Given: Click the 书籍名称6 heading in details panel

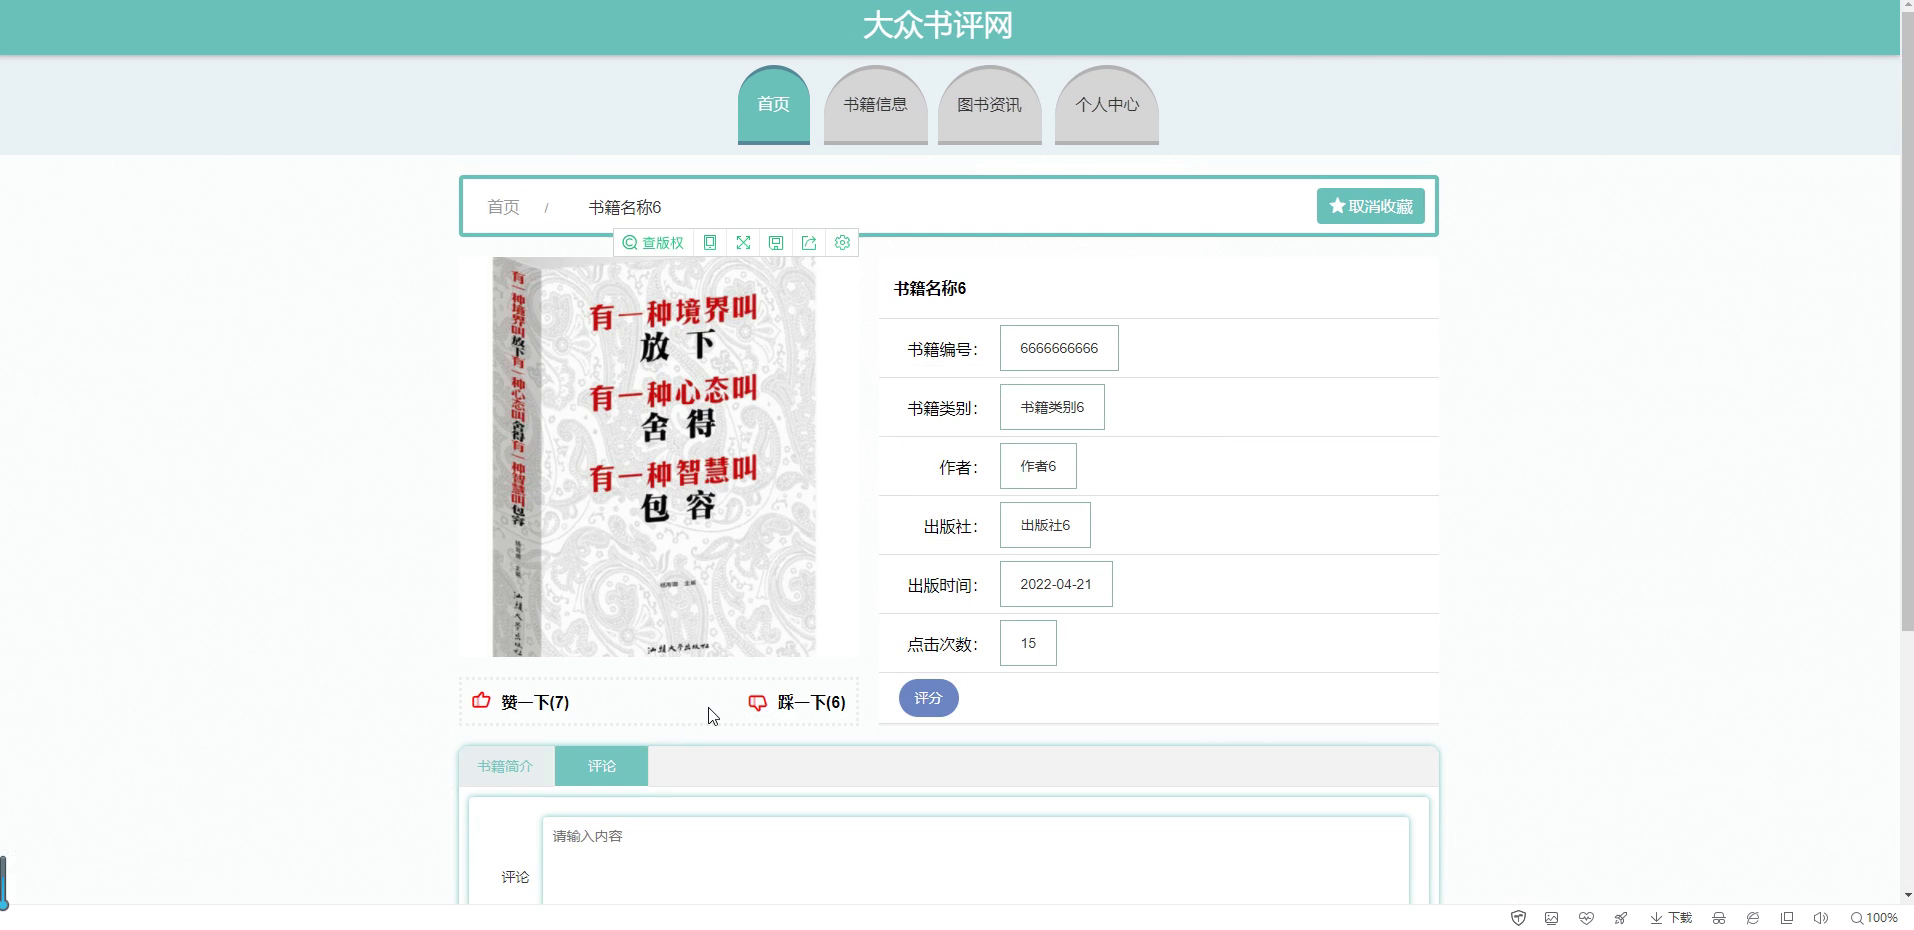Looking at the screenshot, I should click(930, 289).
